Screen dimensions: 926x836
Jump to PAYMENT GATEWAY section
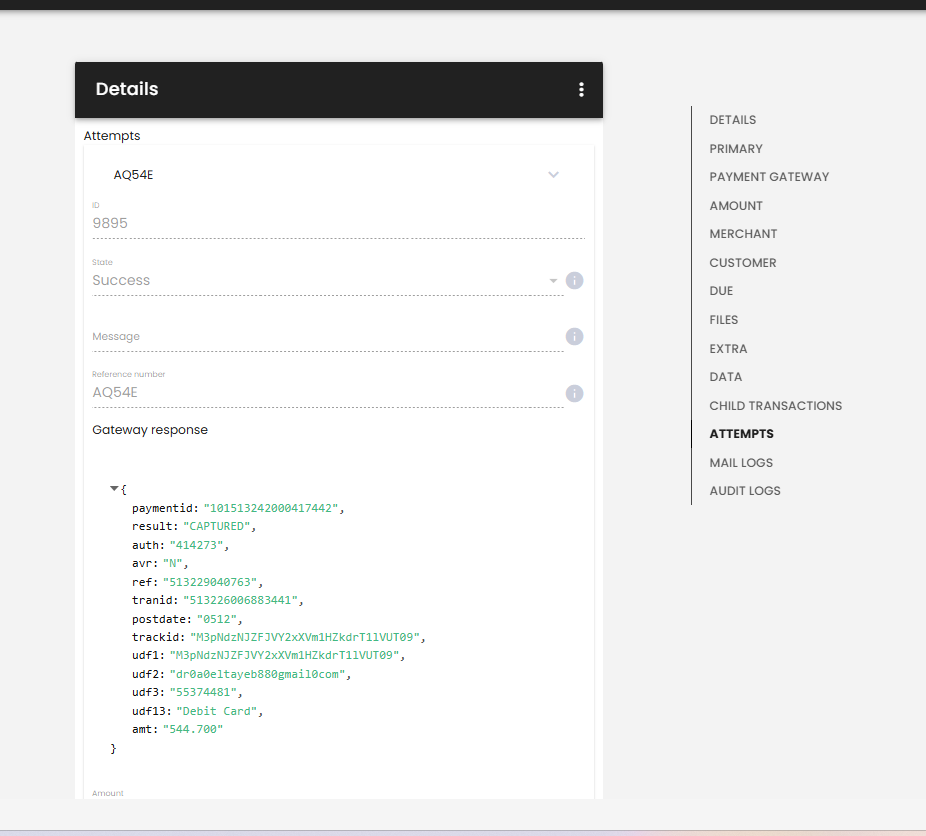[x=769, y=177]
